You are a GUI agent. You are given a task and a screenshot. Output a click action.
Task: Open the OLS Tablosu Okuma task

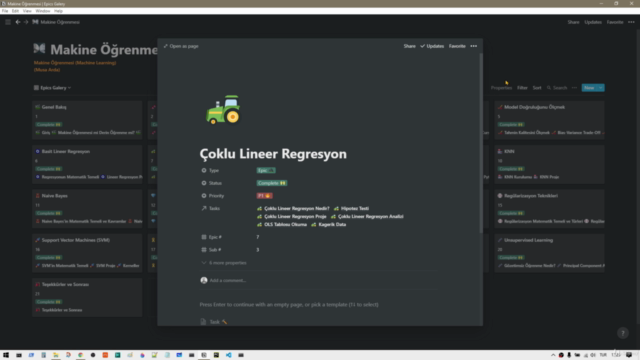[x=282, y=224]
